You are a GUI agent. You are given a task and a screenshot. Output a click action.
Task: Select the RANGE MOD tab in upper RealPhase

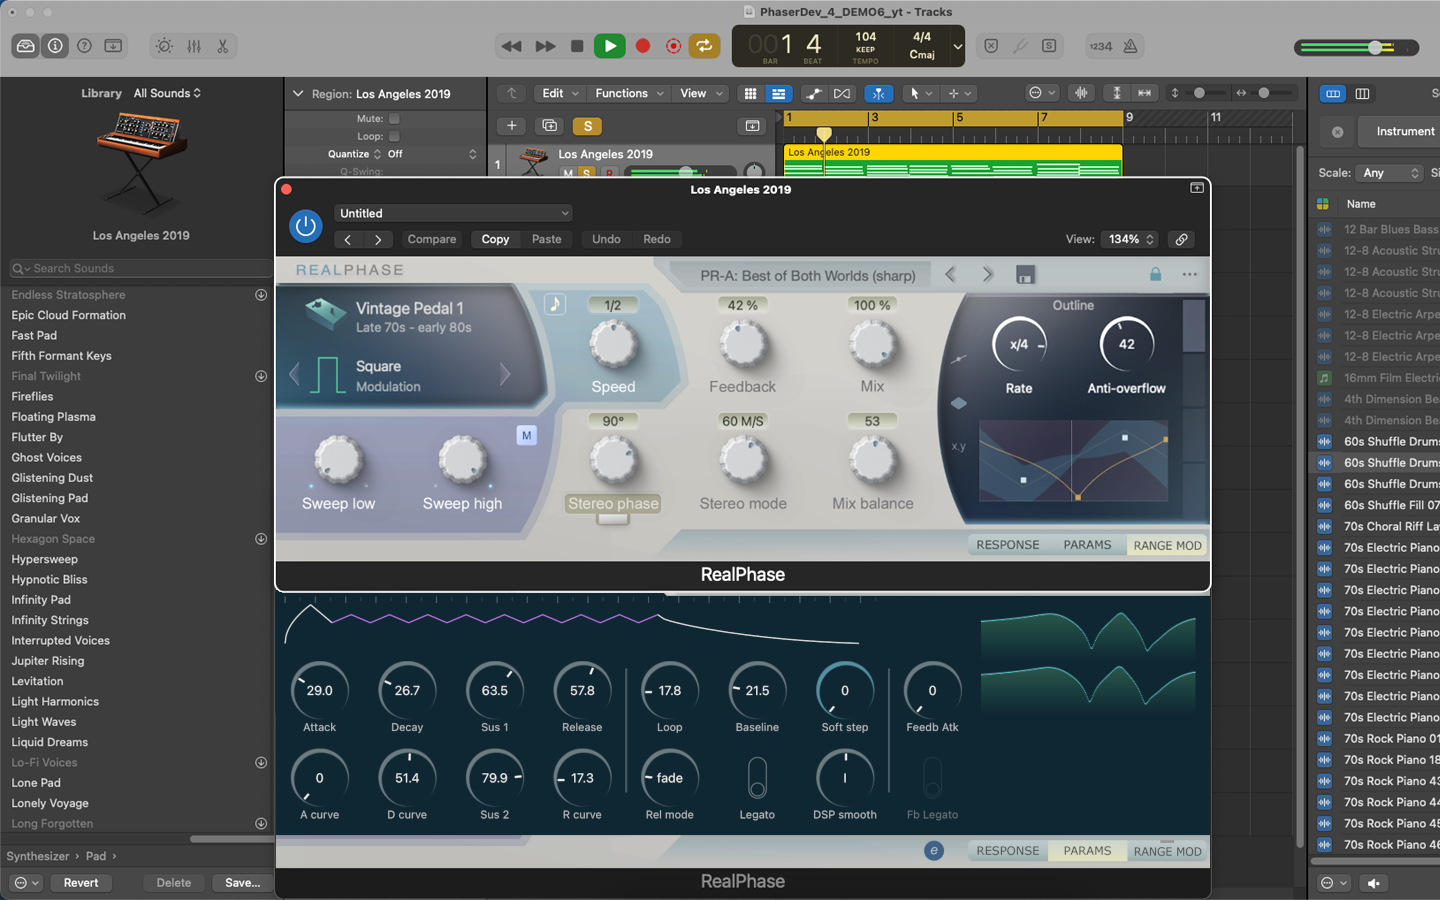[x=1167, y=545]
